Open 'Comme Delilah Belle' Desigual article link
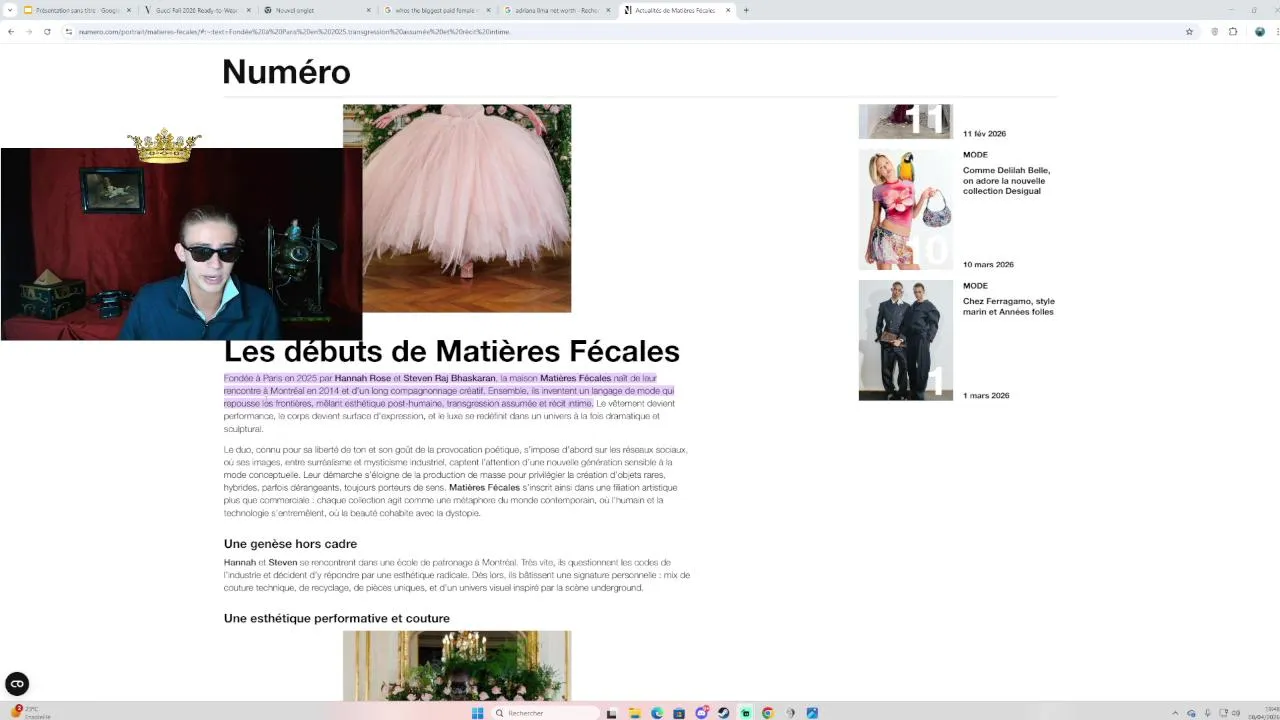The height and width of the screenshot is (720, 1280). (1007, 180)
